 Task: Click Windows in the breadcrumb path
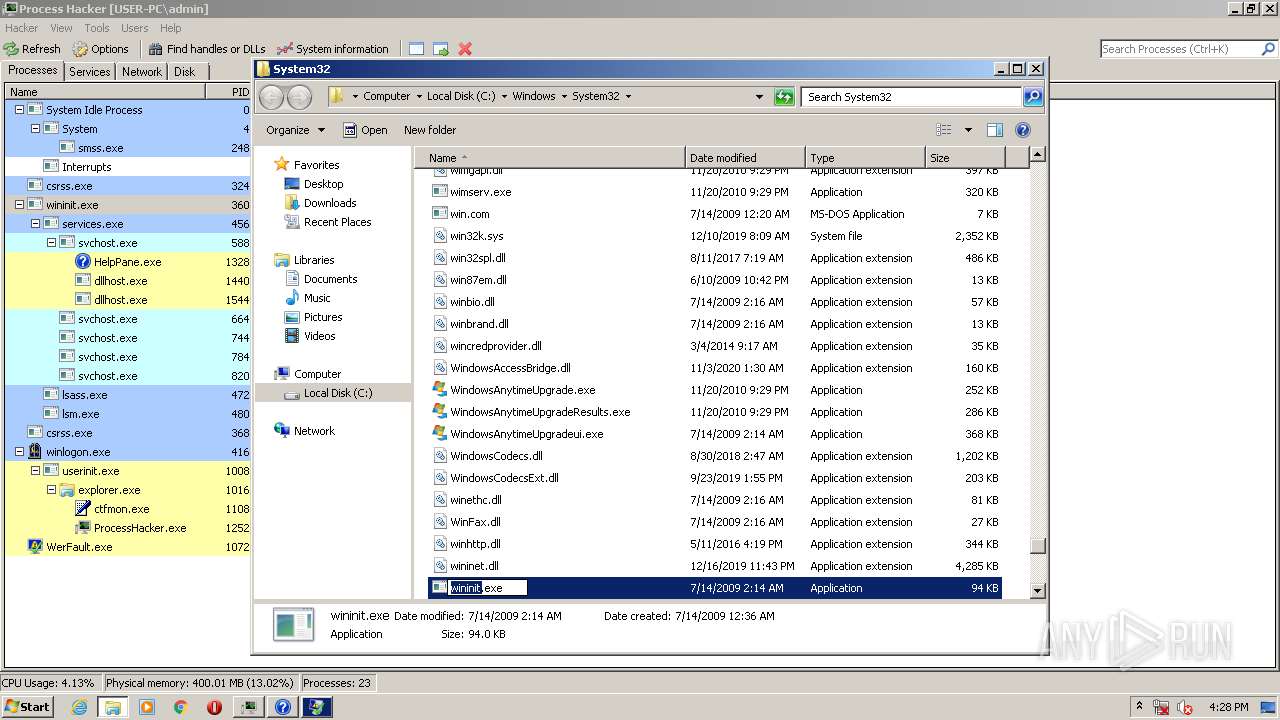click(x=534, y=97)
